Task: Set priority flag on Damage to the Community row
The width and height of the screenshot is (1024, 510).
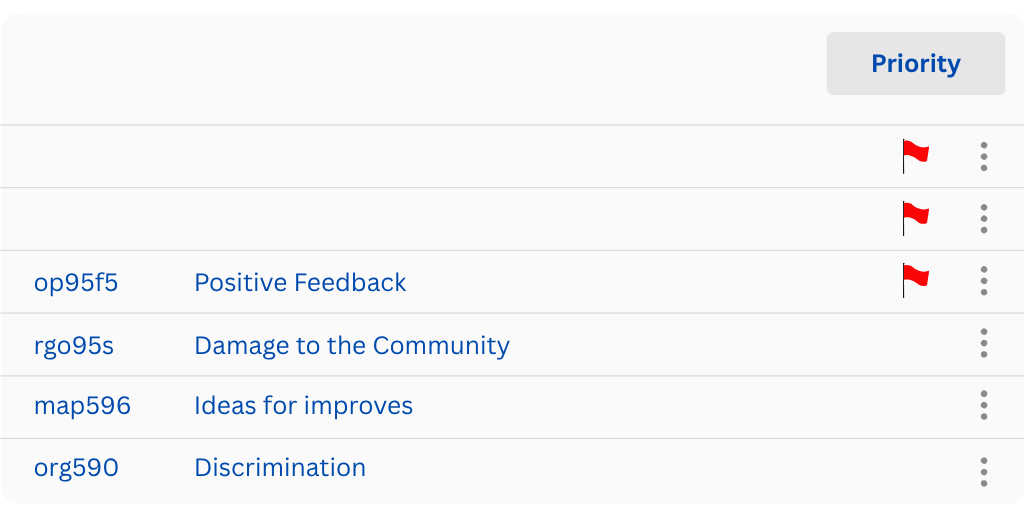Action: 915,345
